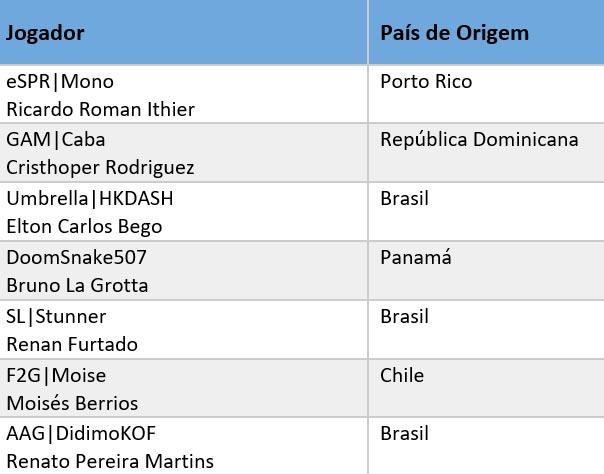Click the País de Origem column header

click(x=454, y=32)
